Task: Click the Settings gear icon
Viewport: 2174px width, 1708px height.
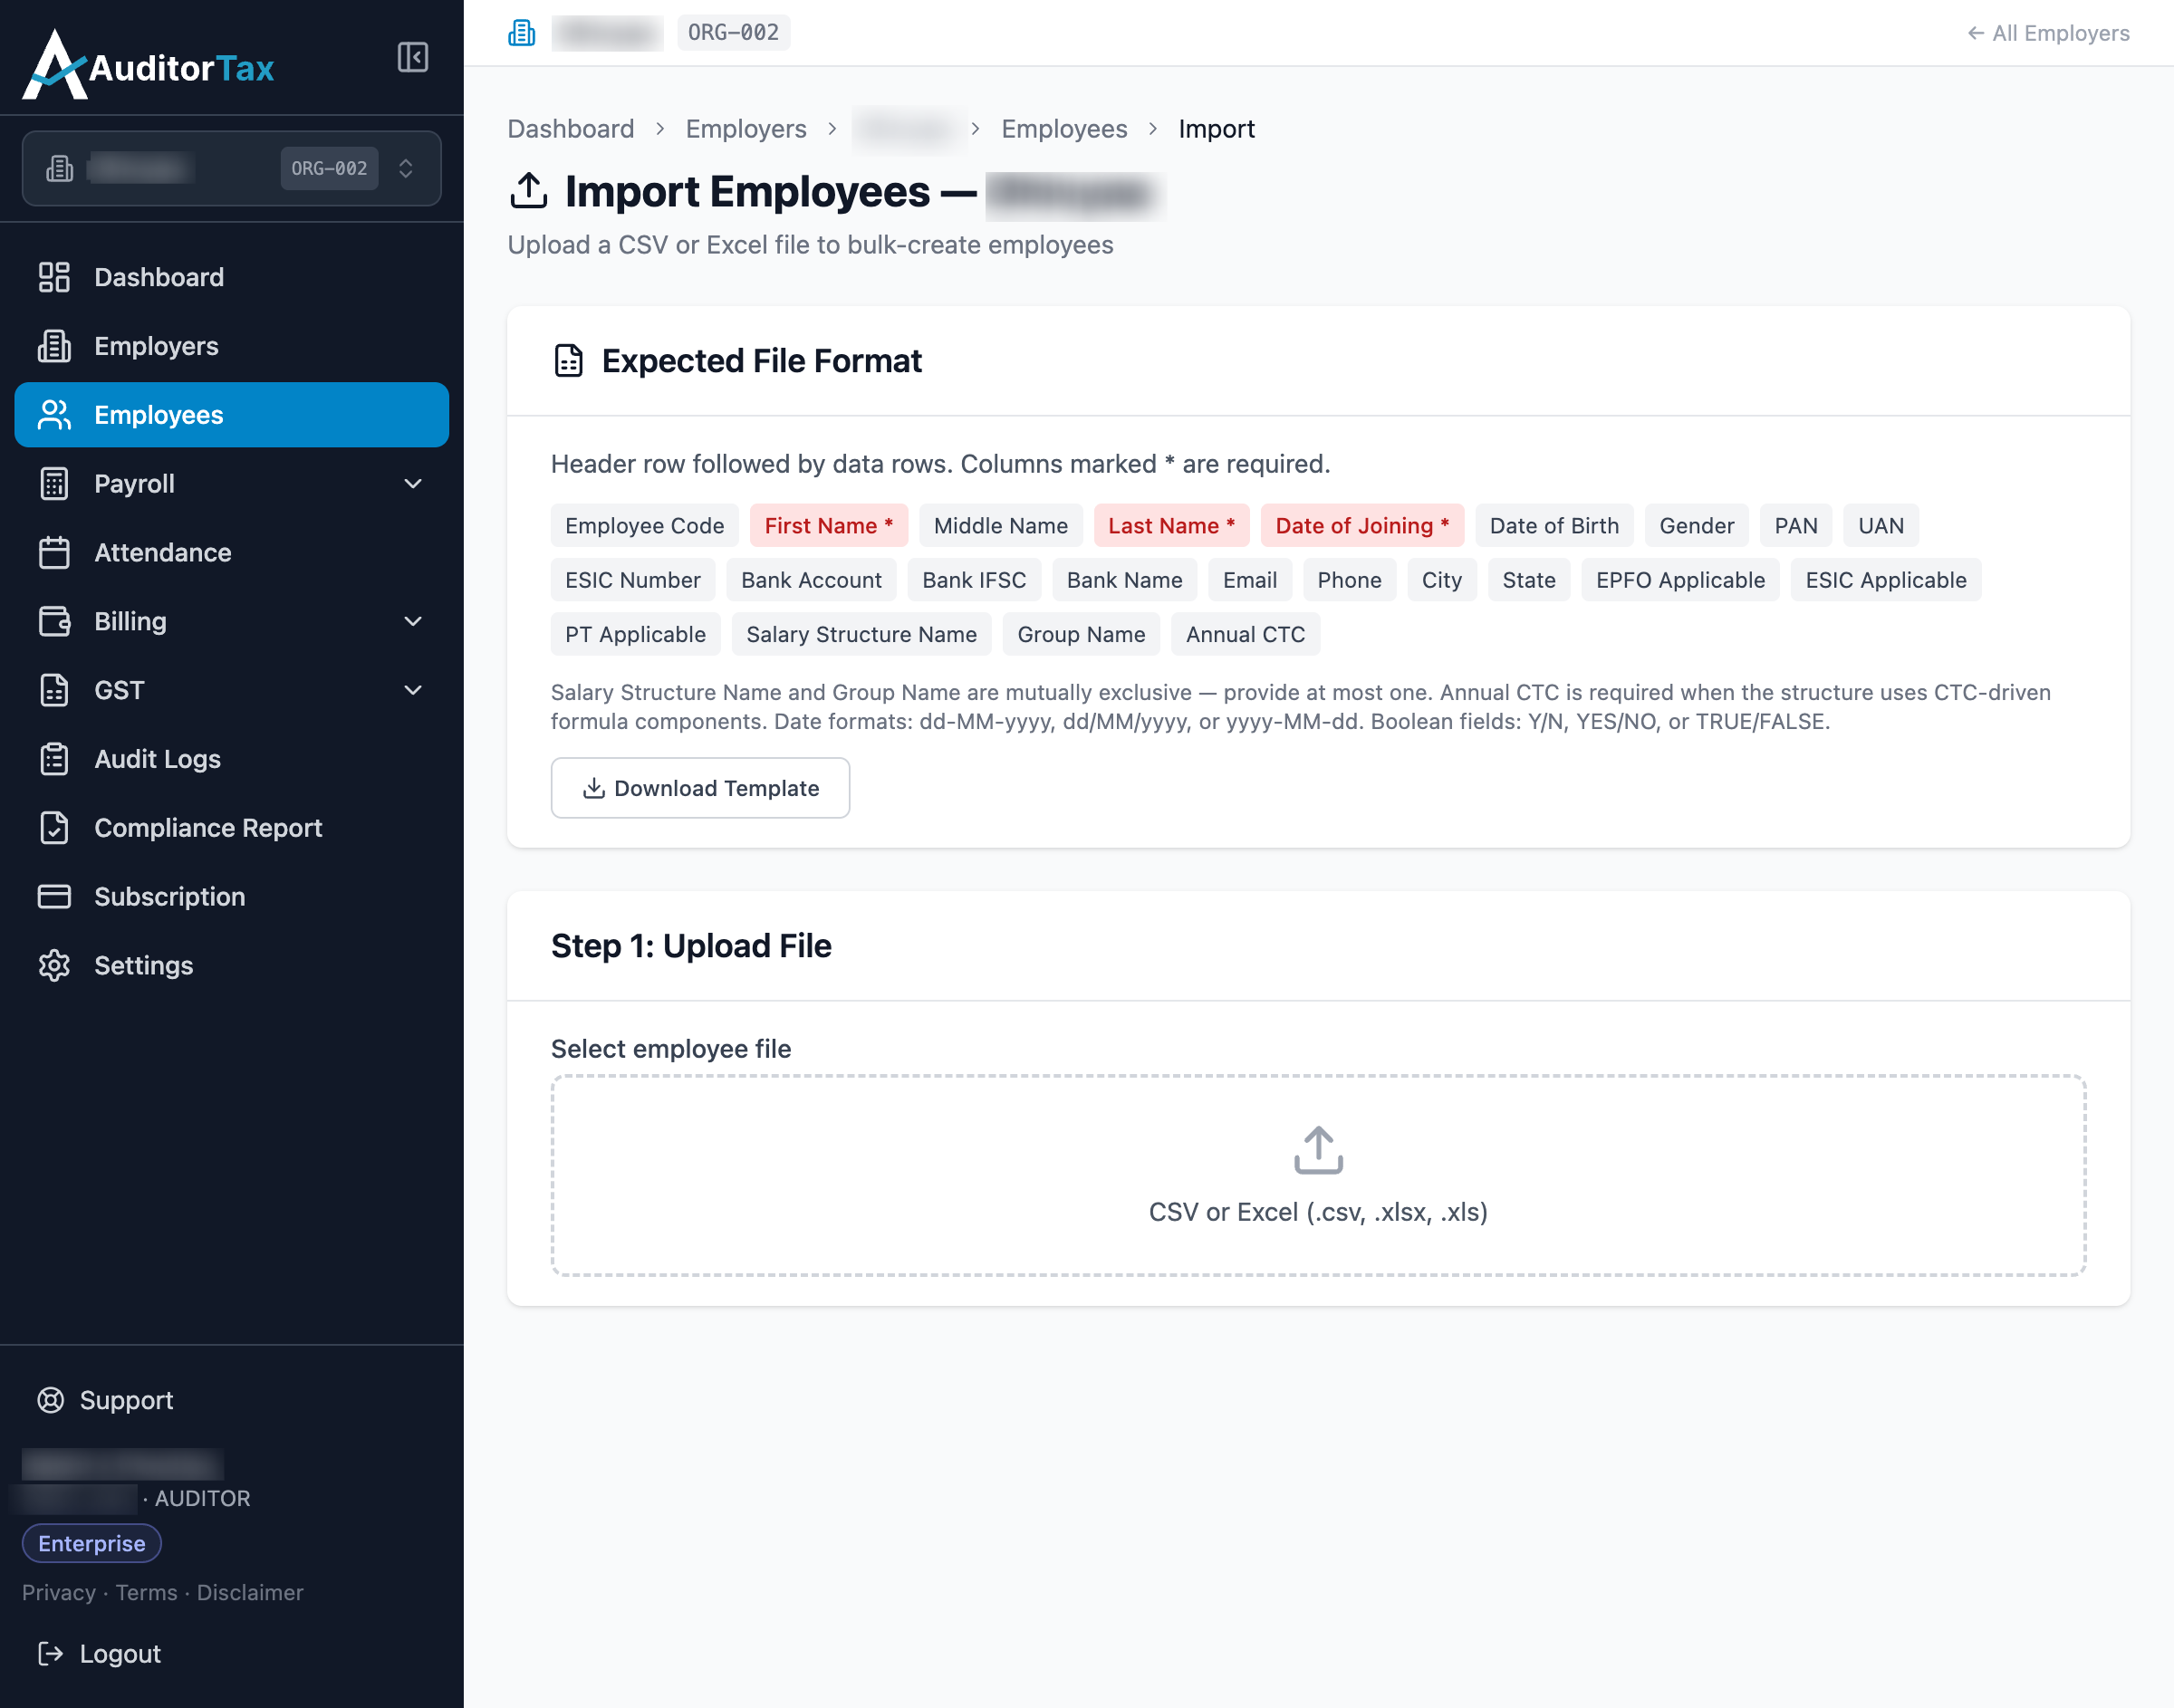Action: coord(54,966)
